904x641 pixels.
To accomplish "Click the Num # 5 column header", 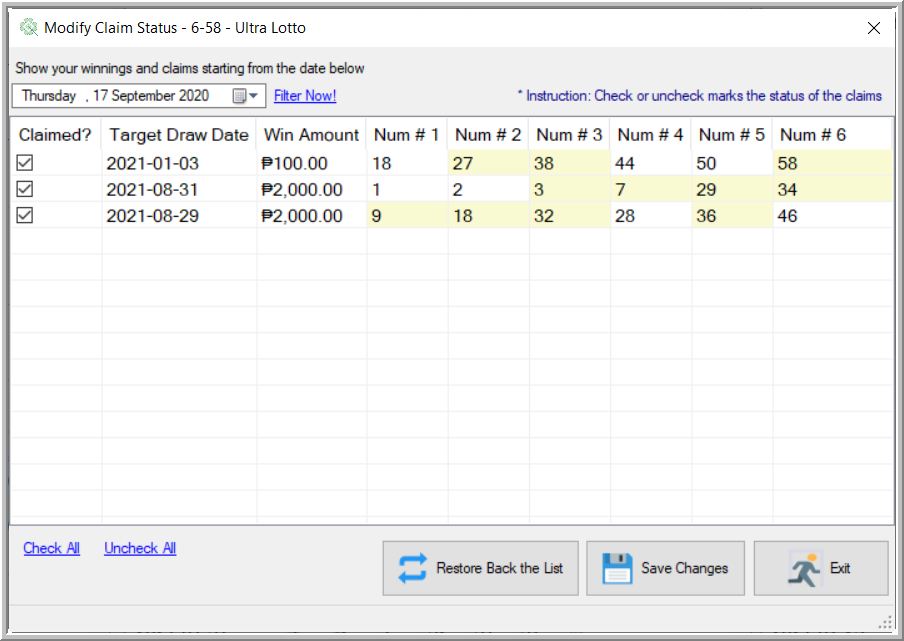I will [732, 135].
